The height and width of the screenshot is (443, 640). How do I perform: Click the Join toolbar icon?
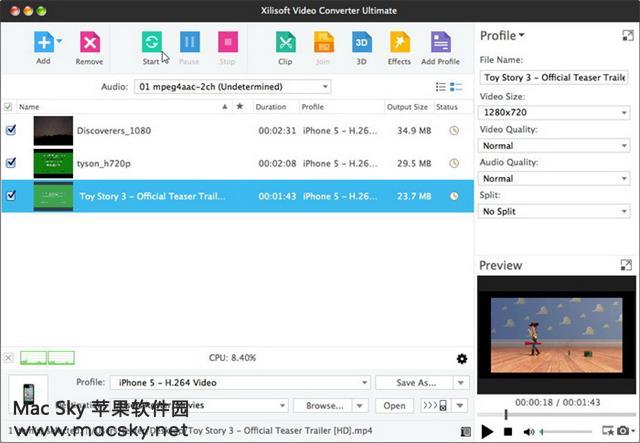[x=324, y=42]
